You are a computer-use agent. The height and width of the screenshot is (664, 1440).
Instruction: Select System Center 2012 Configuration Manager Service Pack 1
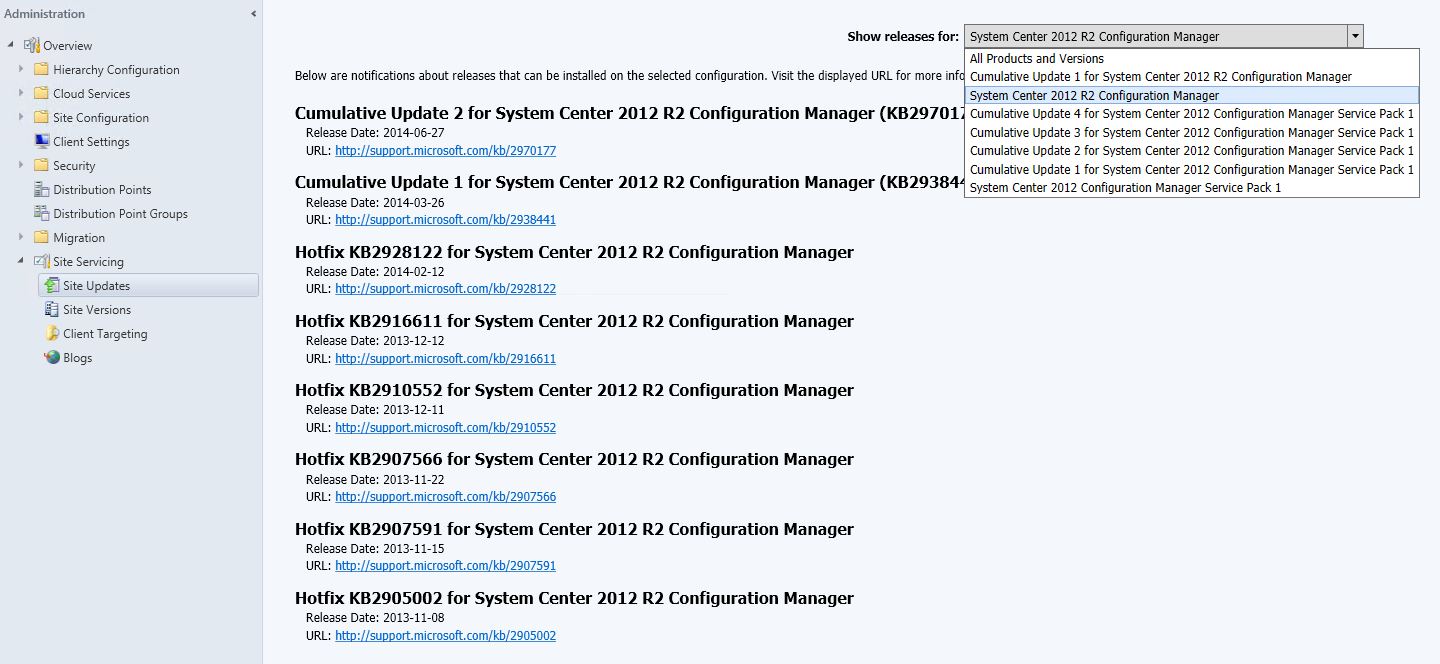[1192, 188]
